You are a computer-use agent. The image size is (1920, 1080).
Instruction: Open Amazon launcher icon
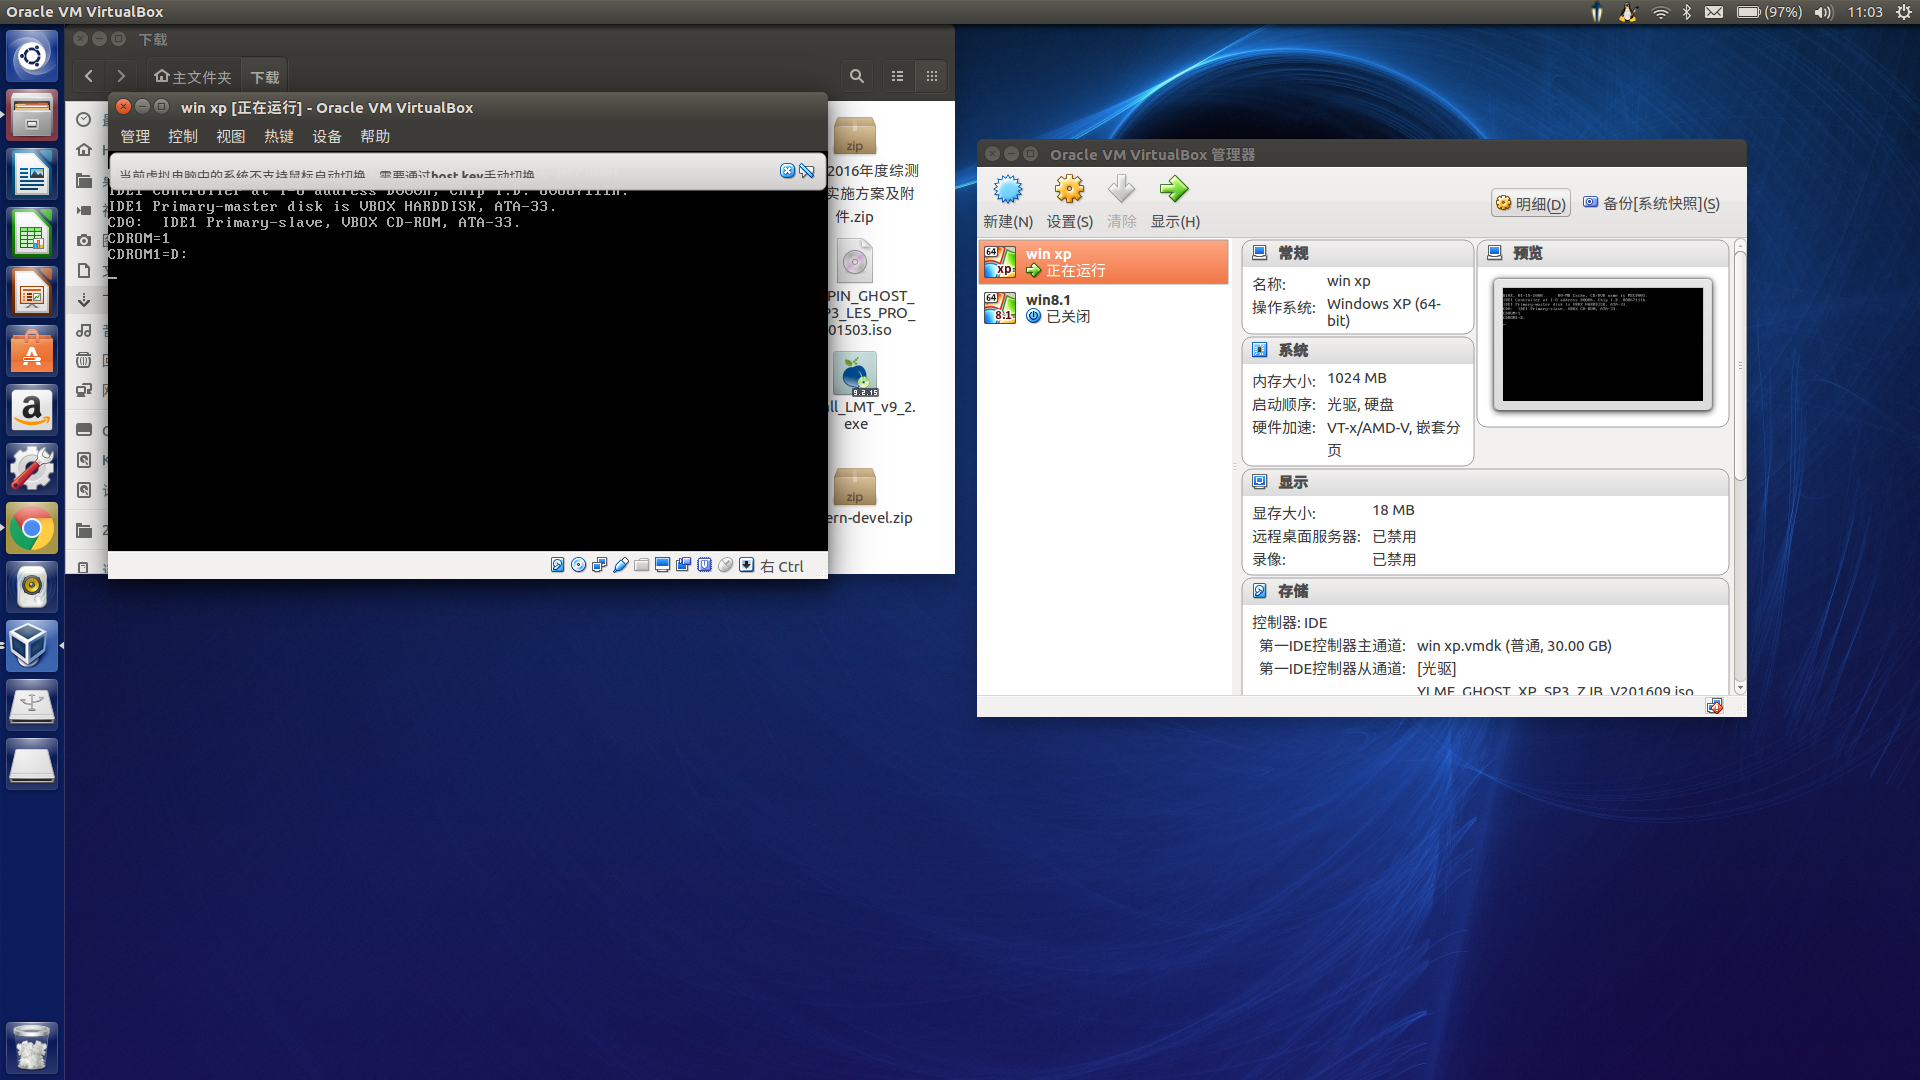[x=32, y=411]
